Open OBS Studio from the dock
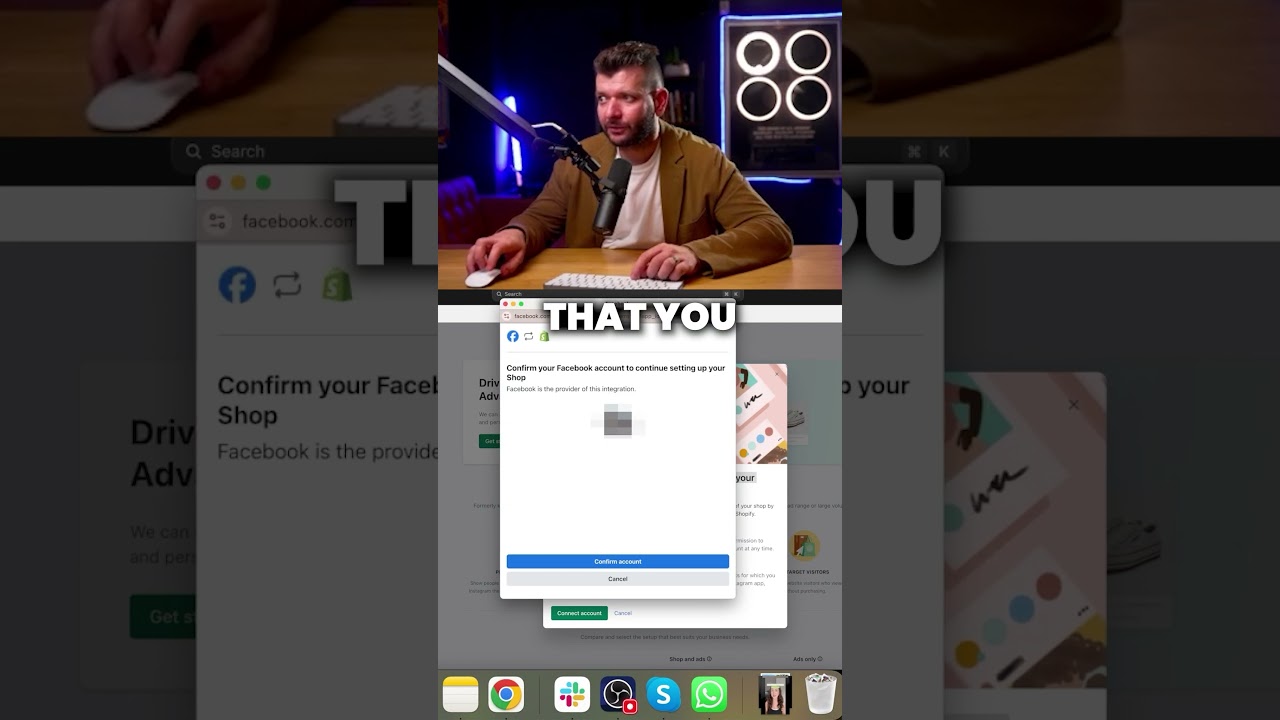This screenshot has width=1280, height=720. tap(618, 694)
